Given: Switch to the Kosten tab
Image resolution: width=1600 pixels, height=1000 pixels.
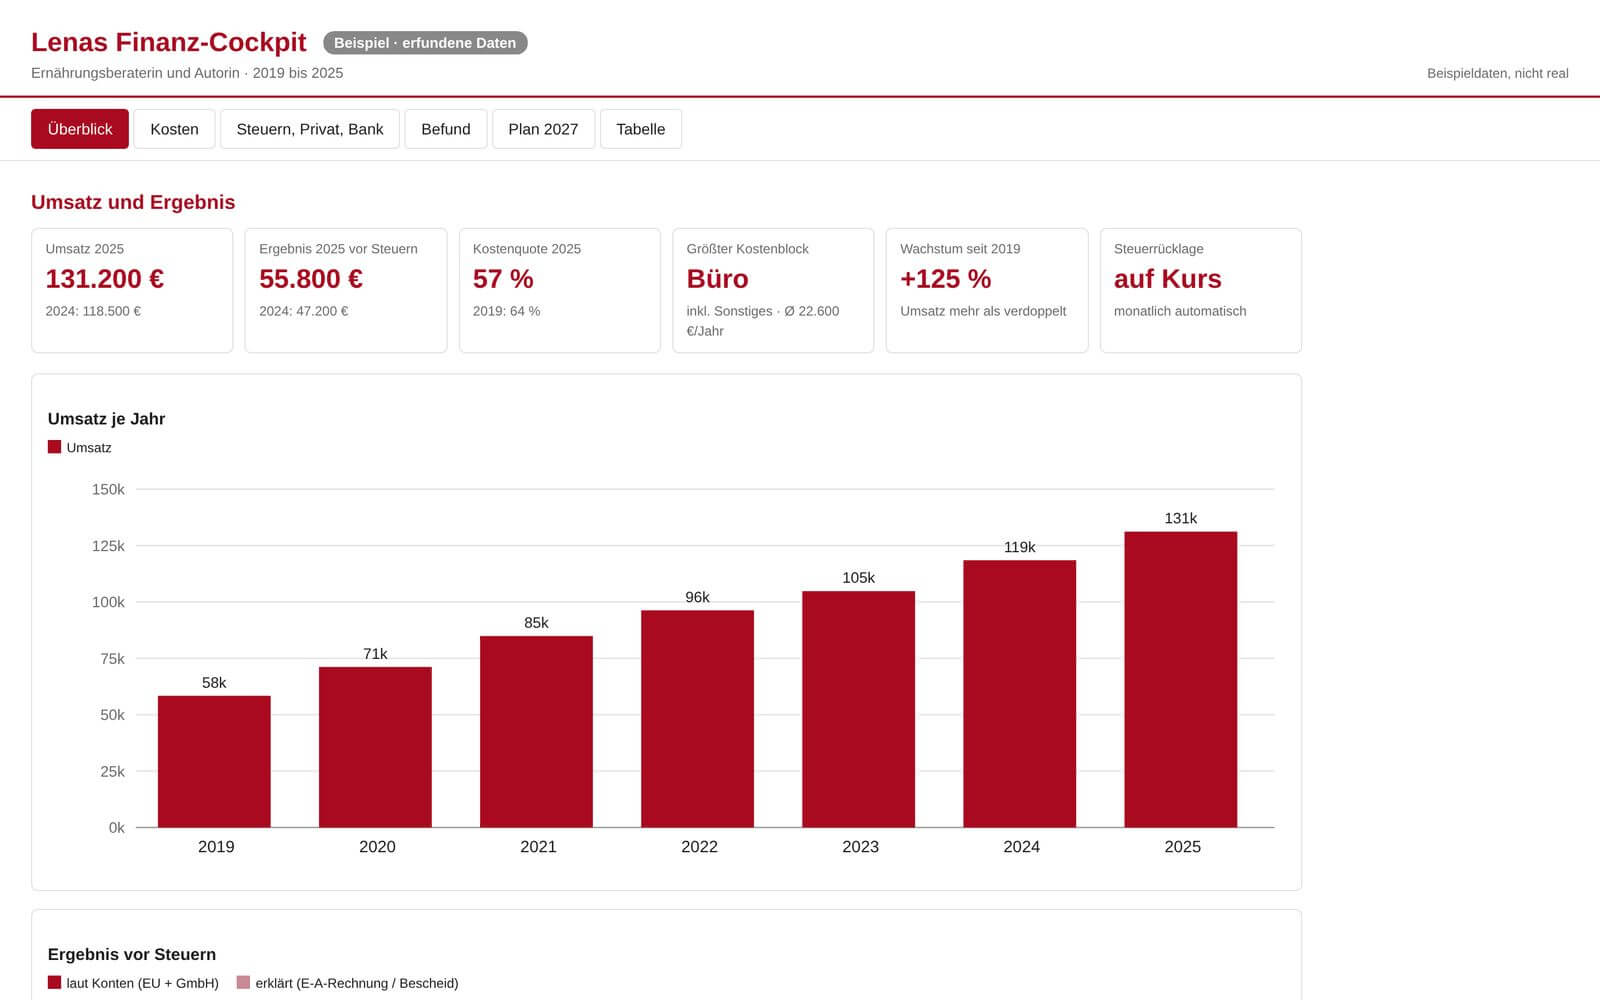Looking at the screenshot, I should click(174, 129).
